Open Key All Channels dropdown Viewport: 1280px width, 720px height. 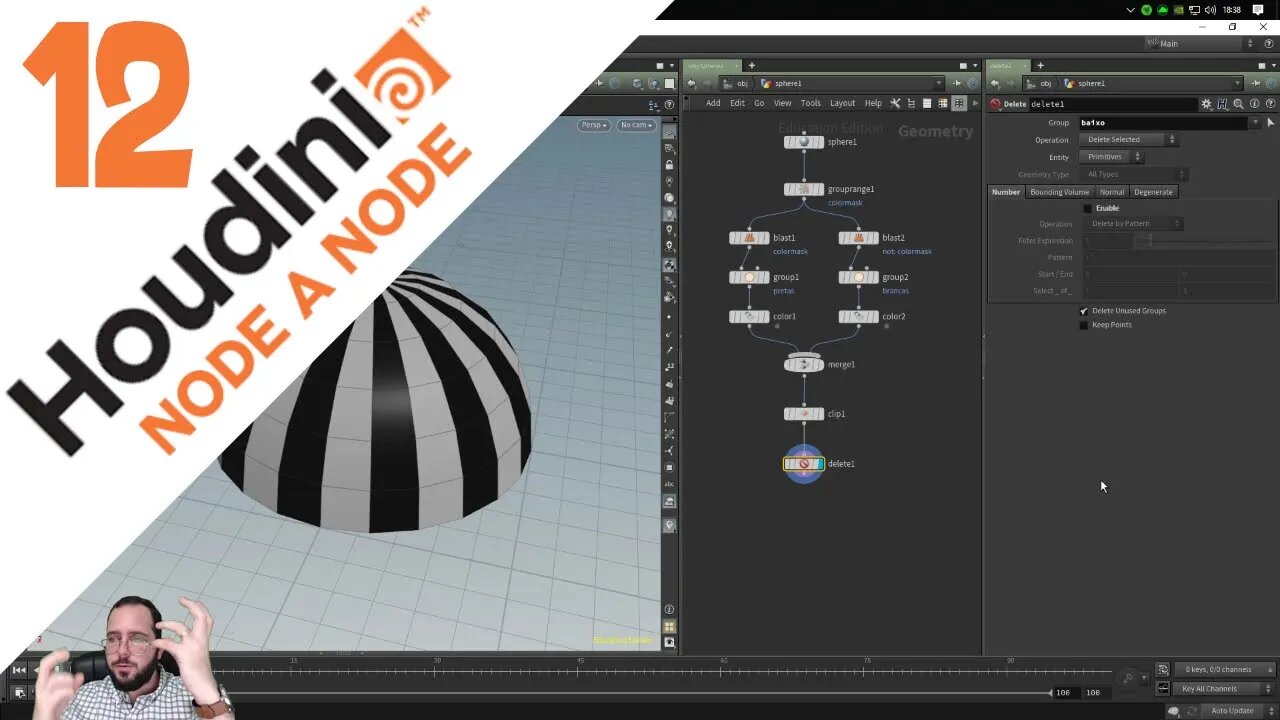(1223, 688)
